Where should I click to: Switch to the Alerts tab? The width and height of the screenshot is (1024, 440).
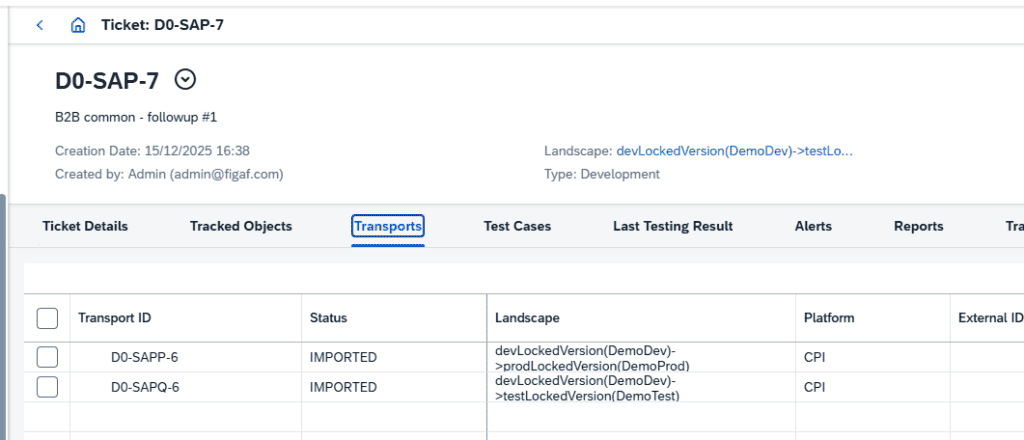click(813, 227)
